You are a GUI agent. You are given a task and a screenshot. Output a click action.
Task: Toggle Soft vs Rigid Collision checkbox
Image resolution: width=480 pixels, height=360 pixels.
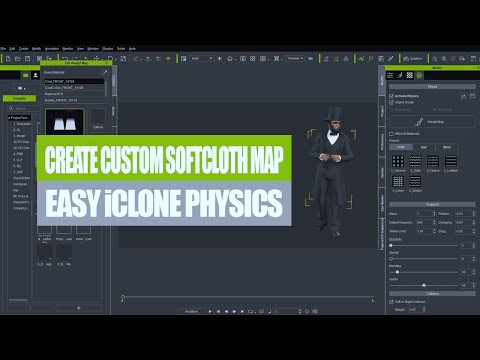[x=391, y=302]
